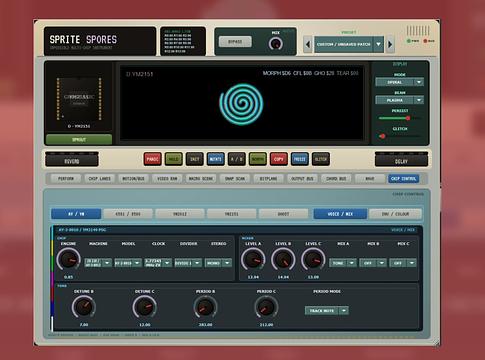Open the Period Mode Track Note dropdown

click(327, 311)
